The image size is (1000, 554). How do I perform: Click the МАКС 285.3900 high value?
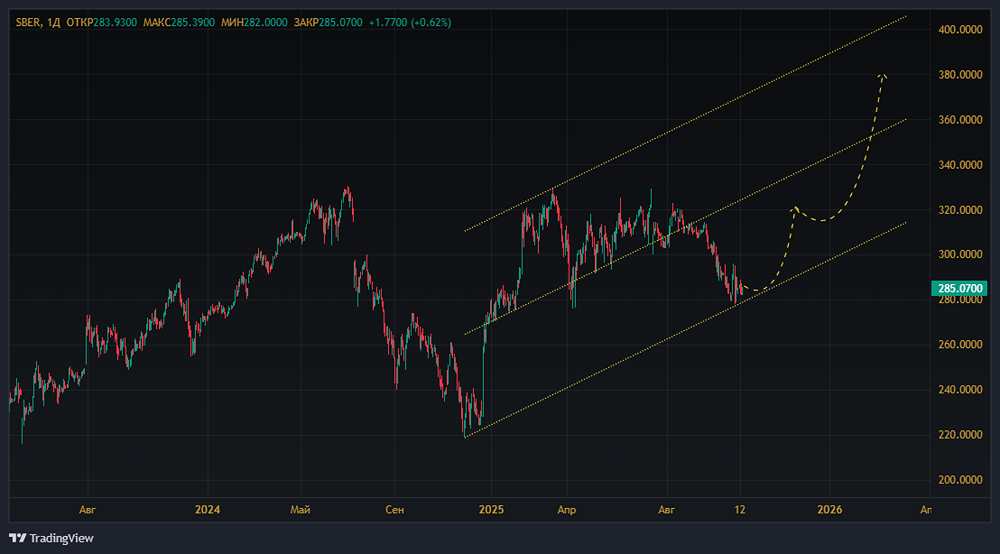coord(179,22)
